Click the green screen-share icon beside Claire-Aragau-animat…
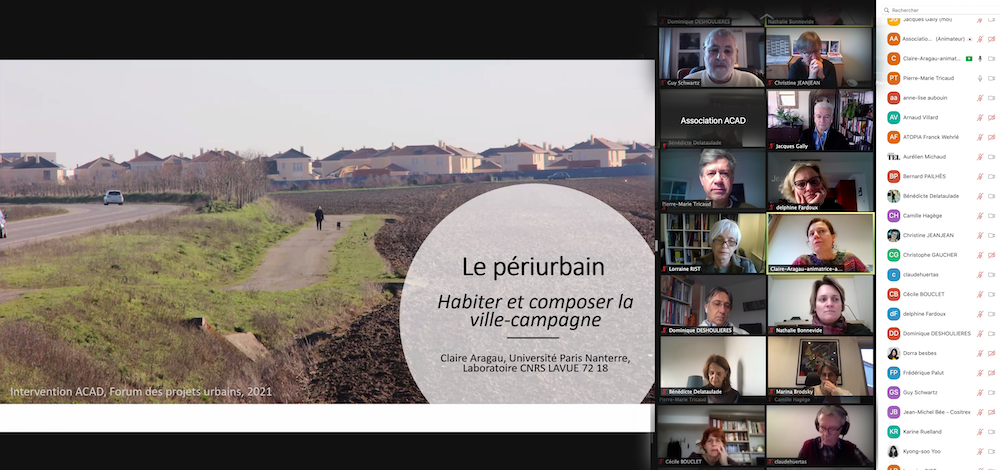 [x=969, y=59]
